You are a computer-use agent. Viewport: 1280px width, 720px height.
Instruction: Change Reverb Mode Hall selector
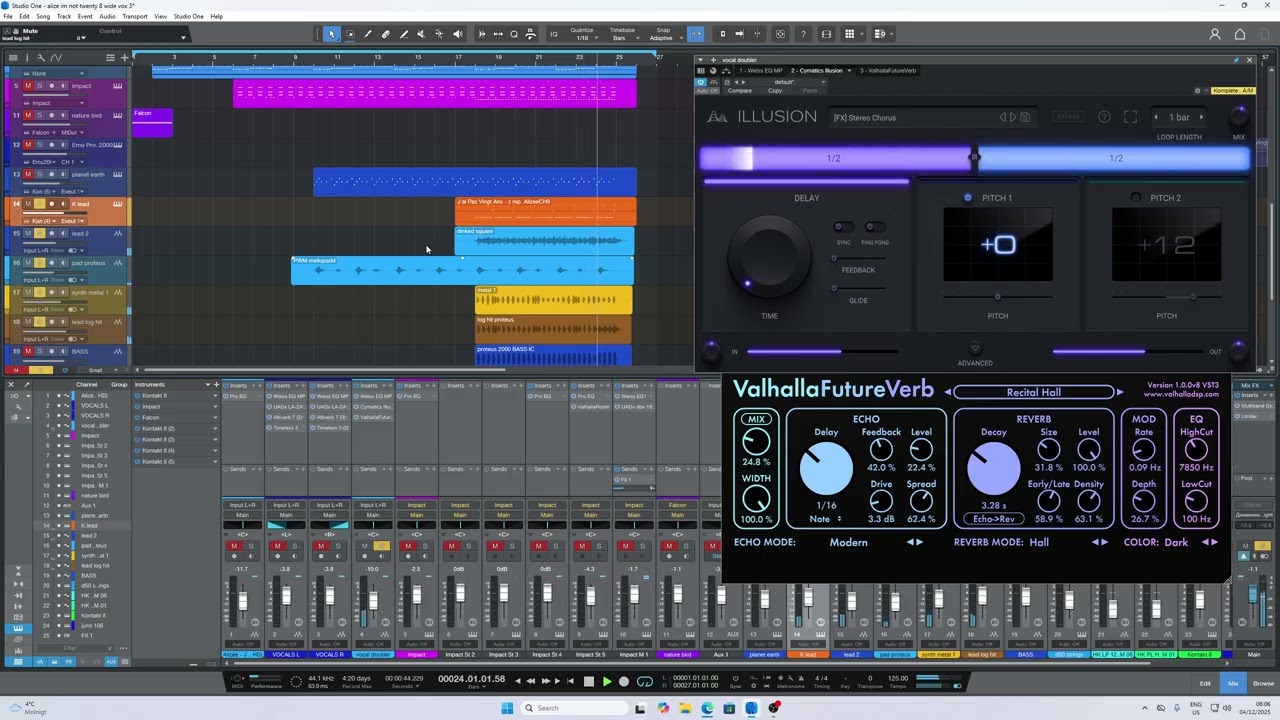click(1040, 542)
